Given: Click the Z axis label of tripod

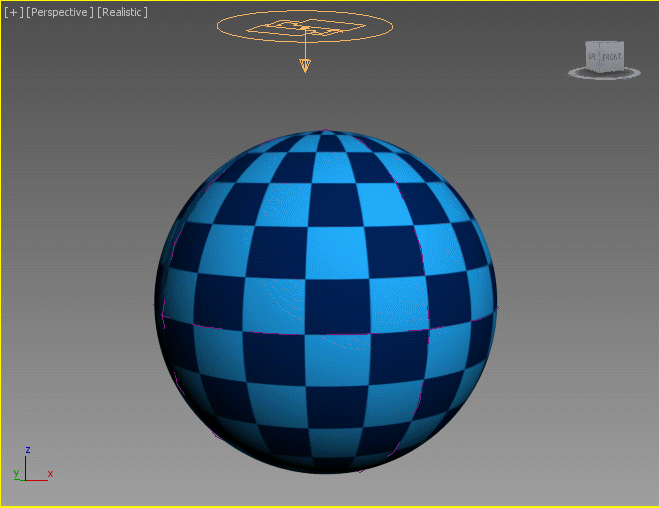Looking at the screenshot, I should tap(28, 450).
